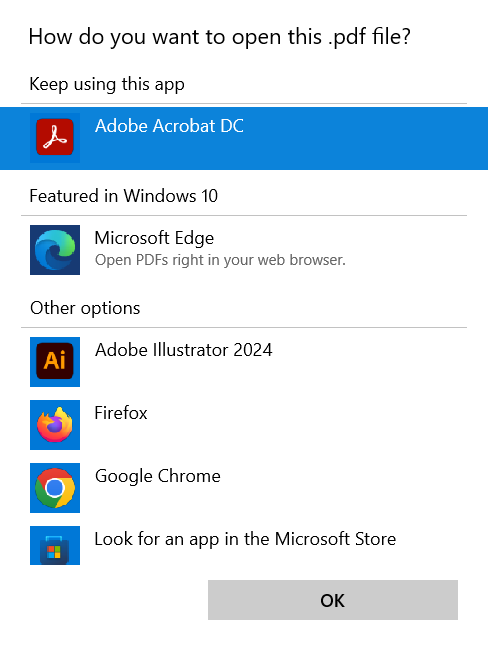Click the Adobe Acrobat DC icon

pos(55,138)
